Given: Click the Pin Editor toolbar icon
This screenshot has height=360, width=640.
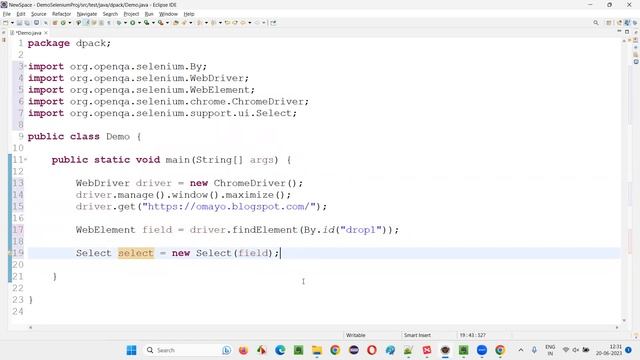Looking at the screenshot, I should 273,23.
